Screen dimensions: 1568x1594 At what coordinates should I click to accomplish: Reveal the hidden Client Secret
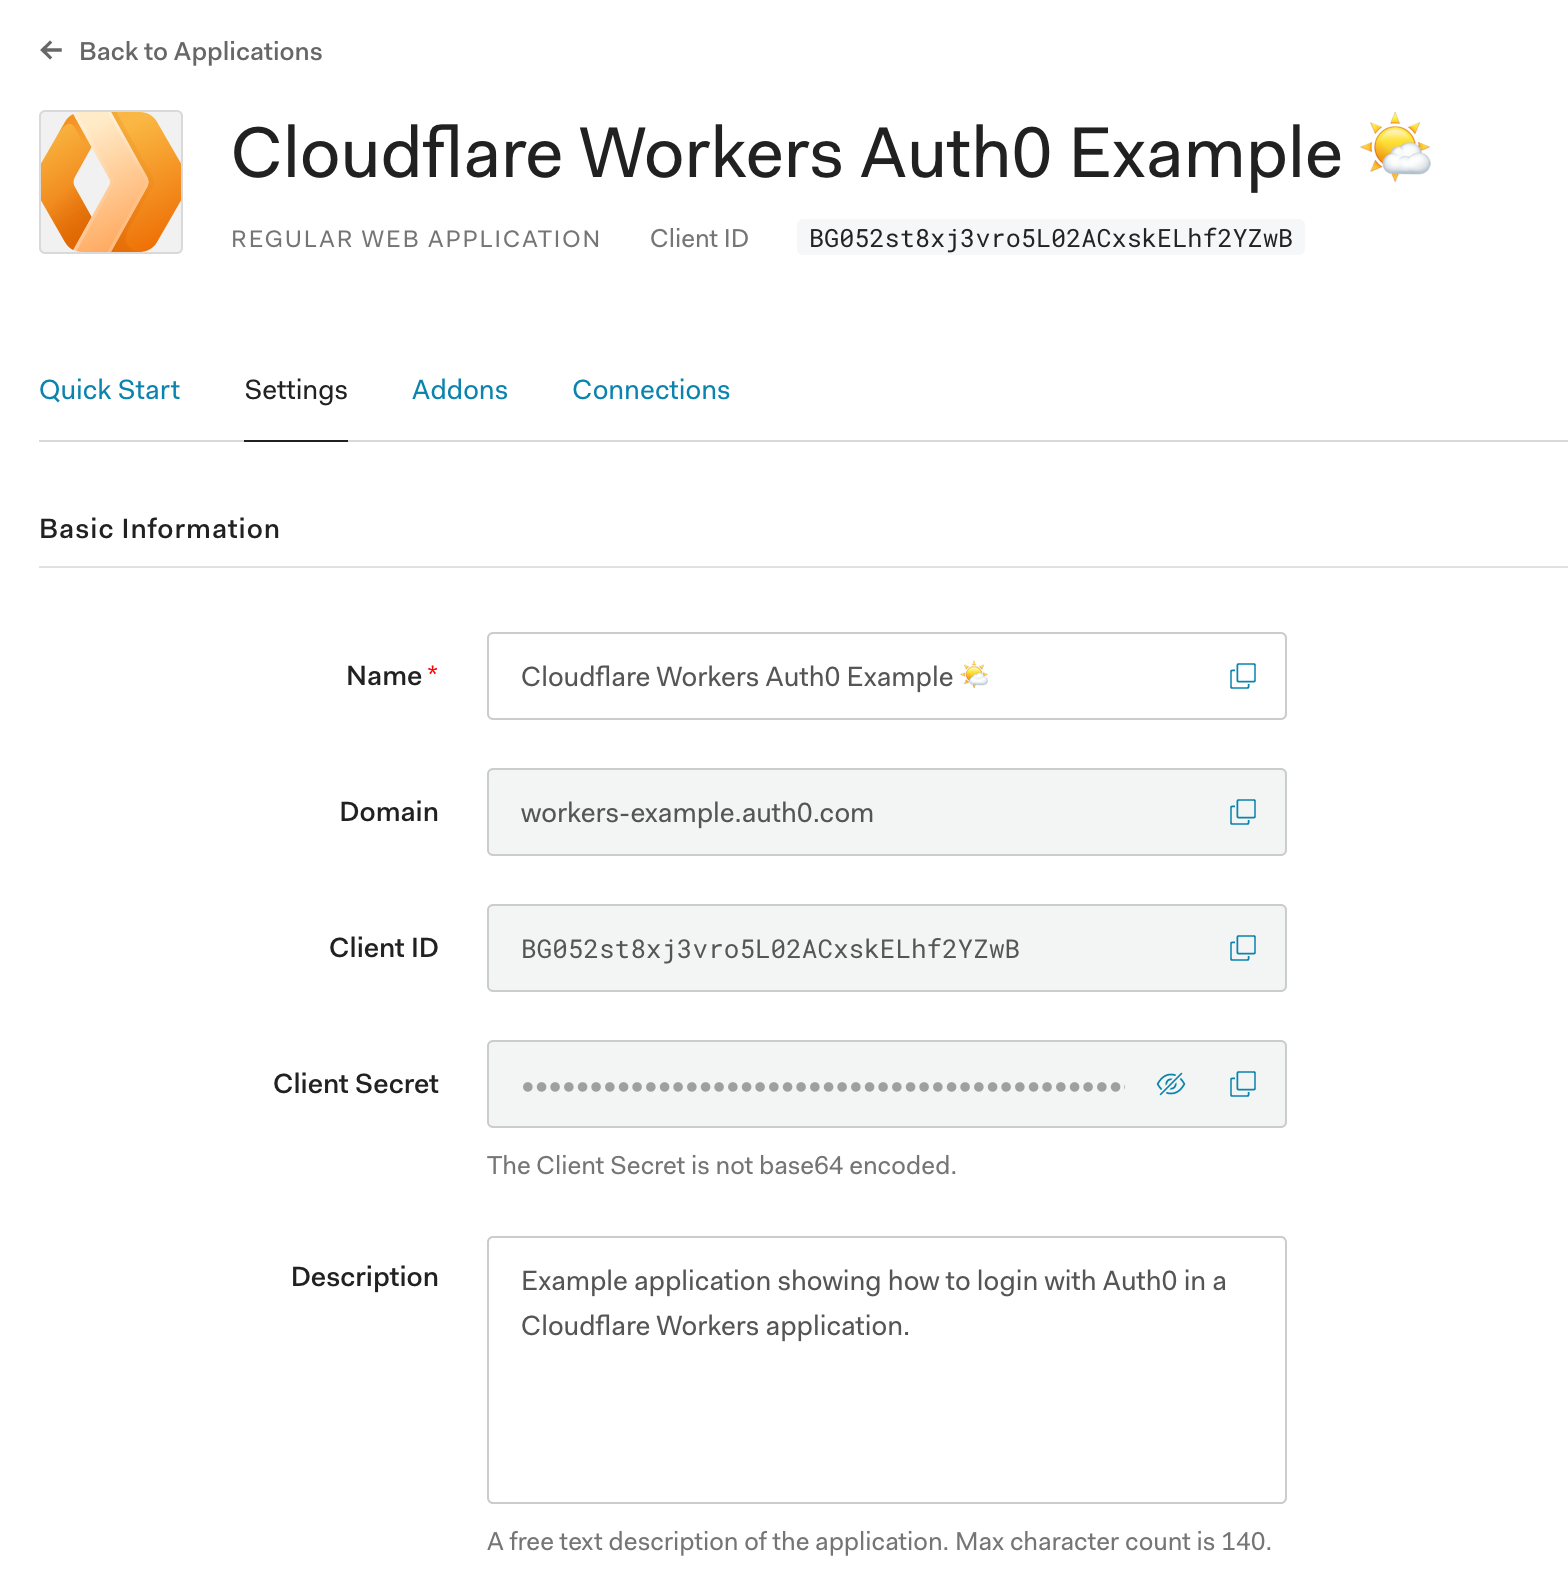pos(1170,1084)
